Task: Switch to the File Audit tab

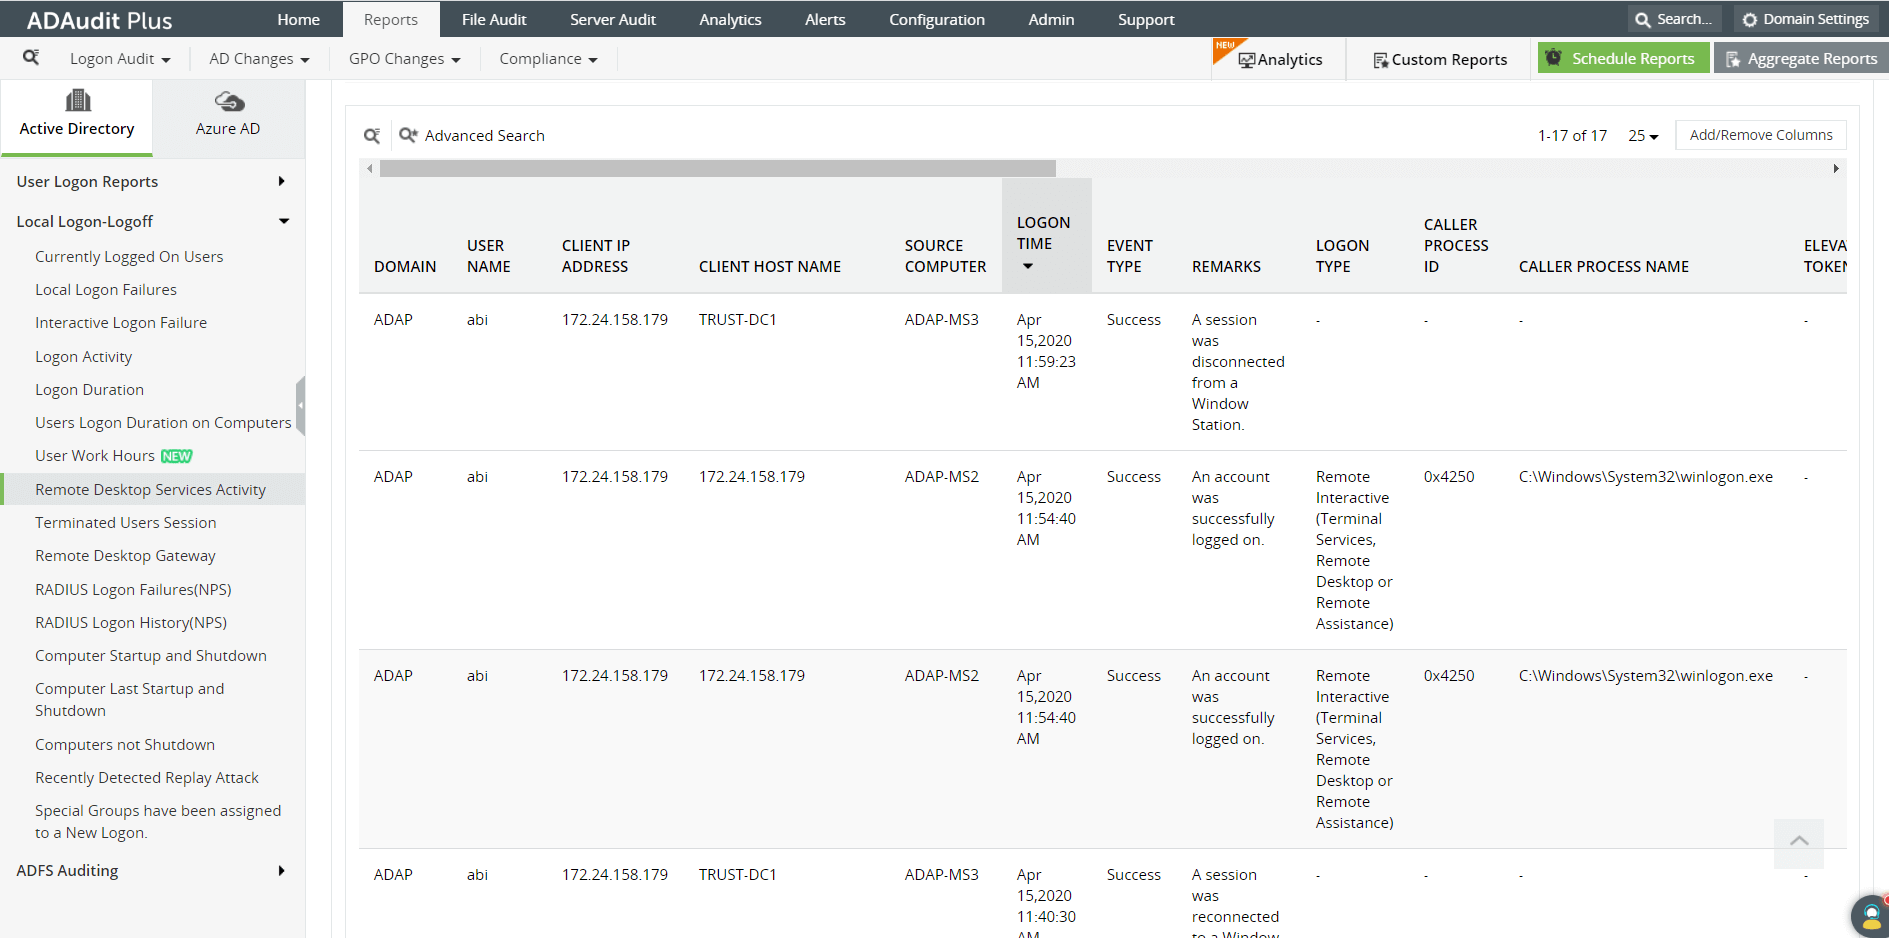Action: (x=494, y=20)
